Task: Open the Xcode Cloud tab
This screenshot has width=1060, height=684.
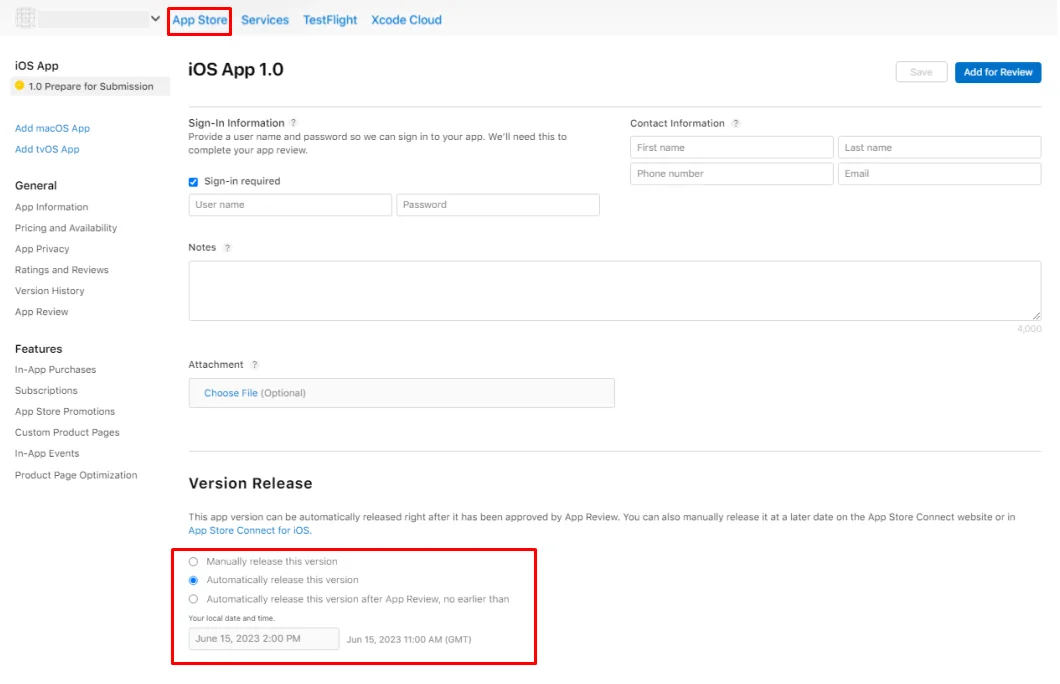Action: point(406,20)
